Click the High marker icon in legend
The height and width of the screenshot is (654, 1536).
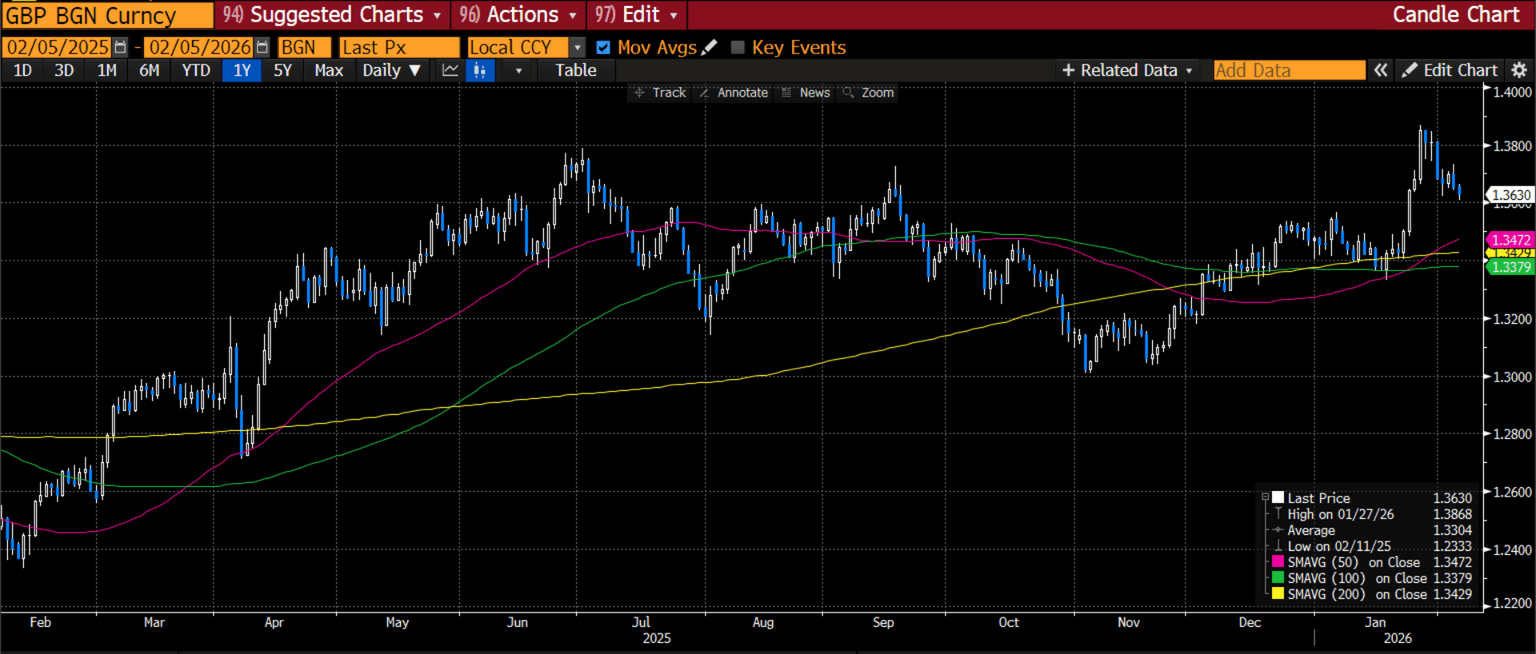point(1278,514)
